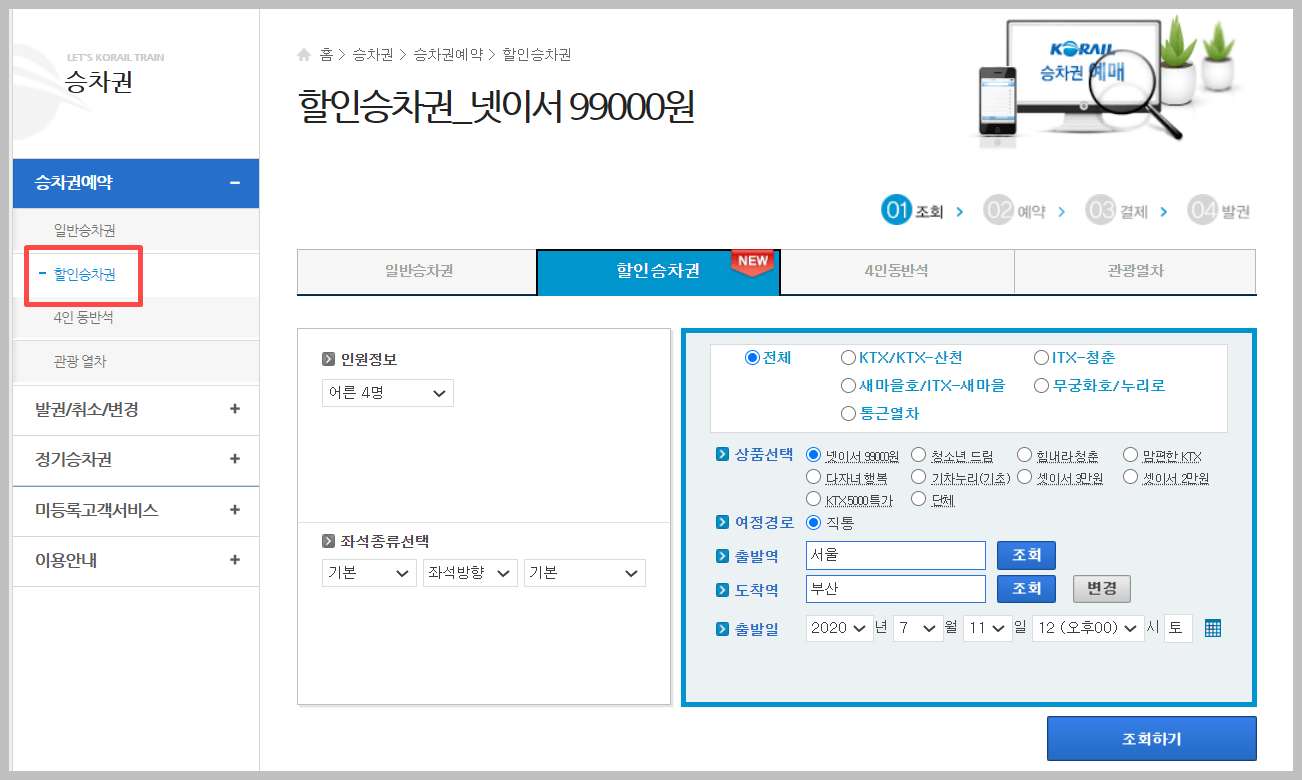
Task: Open 일반승차권 in the sidebar
Action: 85,230
